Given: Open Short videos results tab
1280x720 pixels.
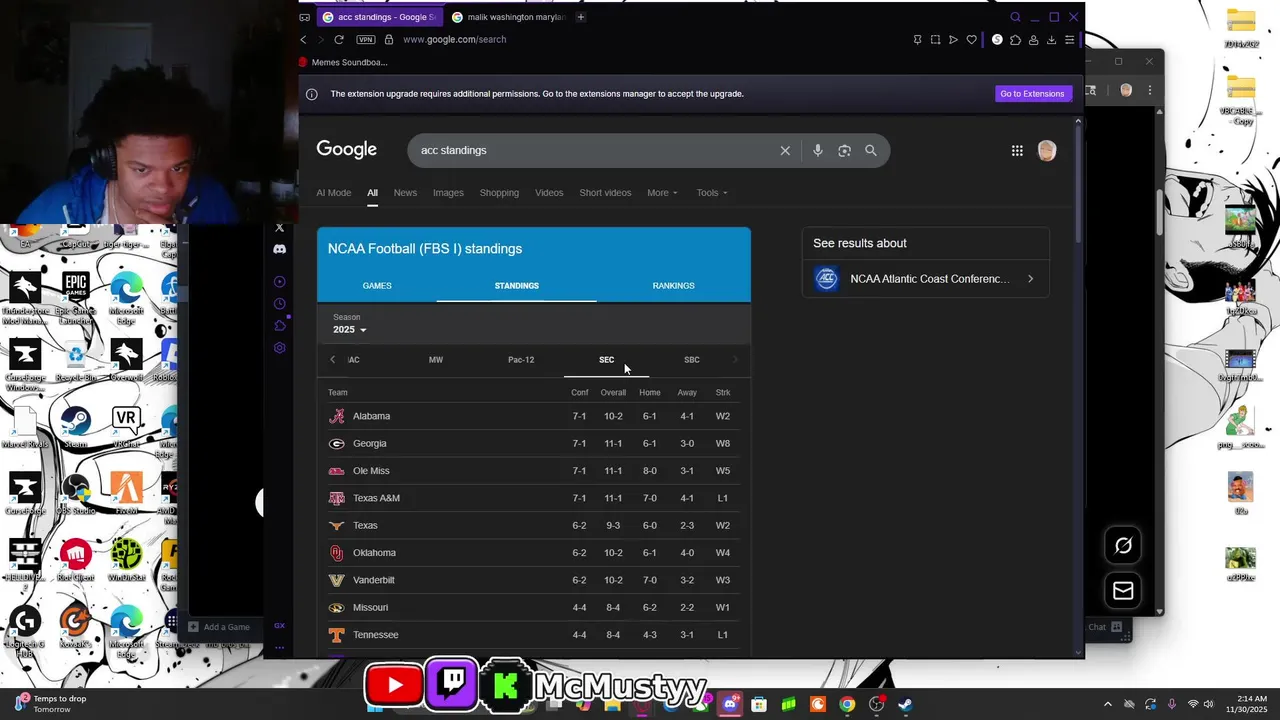Looking at the screenshot, I should [605, 192].
